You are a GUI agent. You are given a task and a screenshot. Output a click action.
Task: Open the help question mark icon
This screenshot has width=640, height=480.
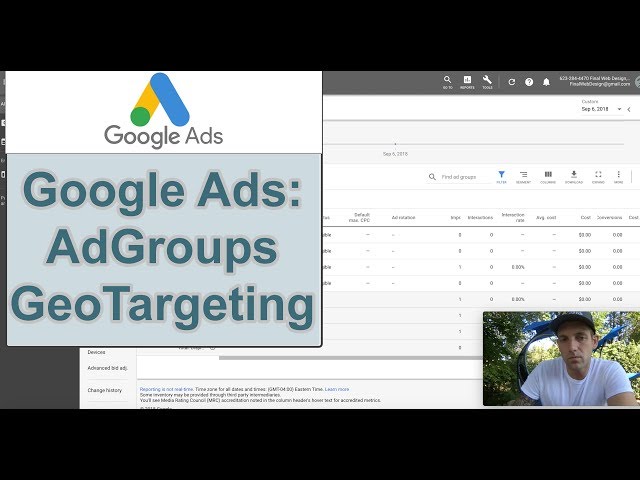pyautogui.click(x=529, y=82)
